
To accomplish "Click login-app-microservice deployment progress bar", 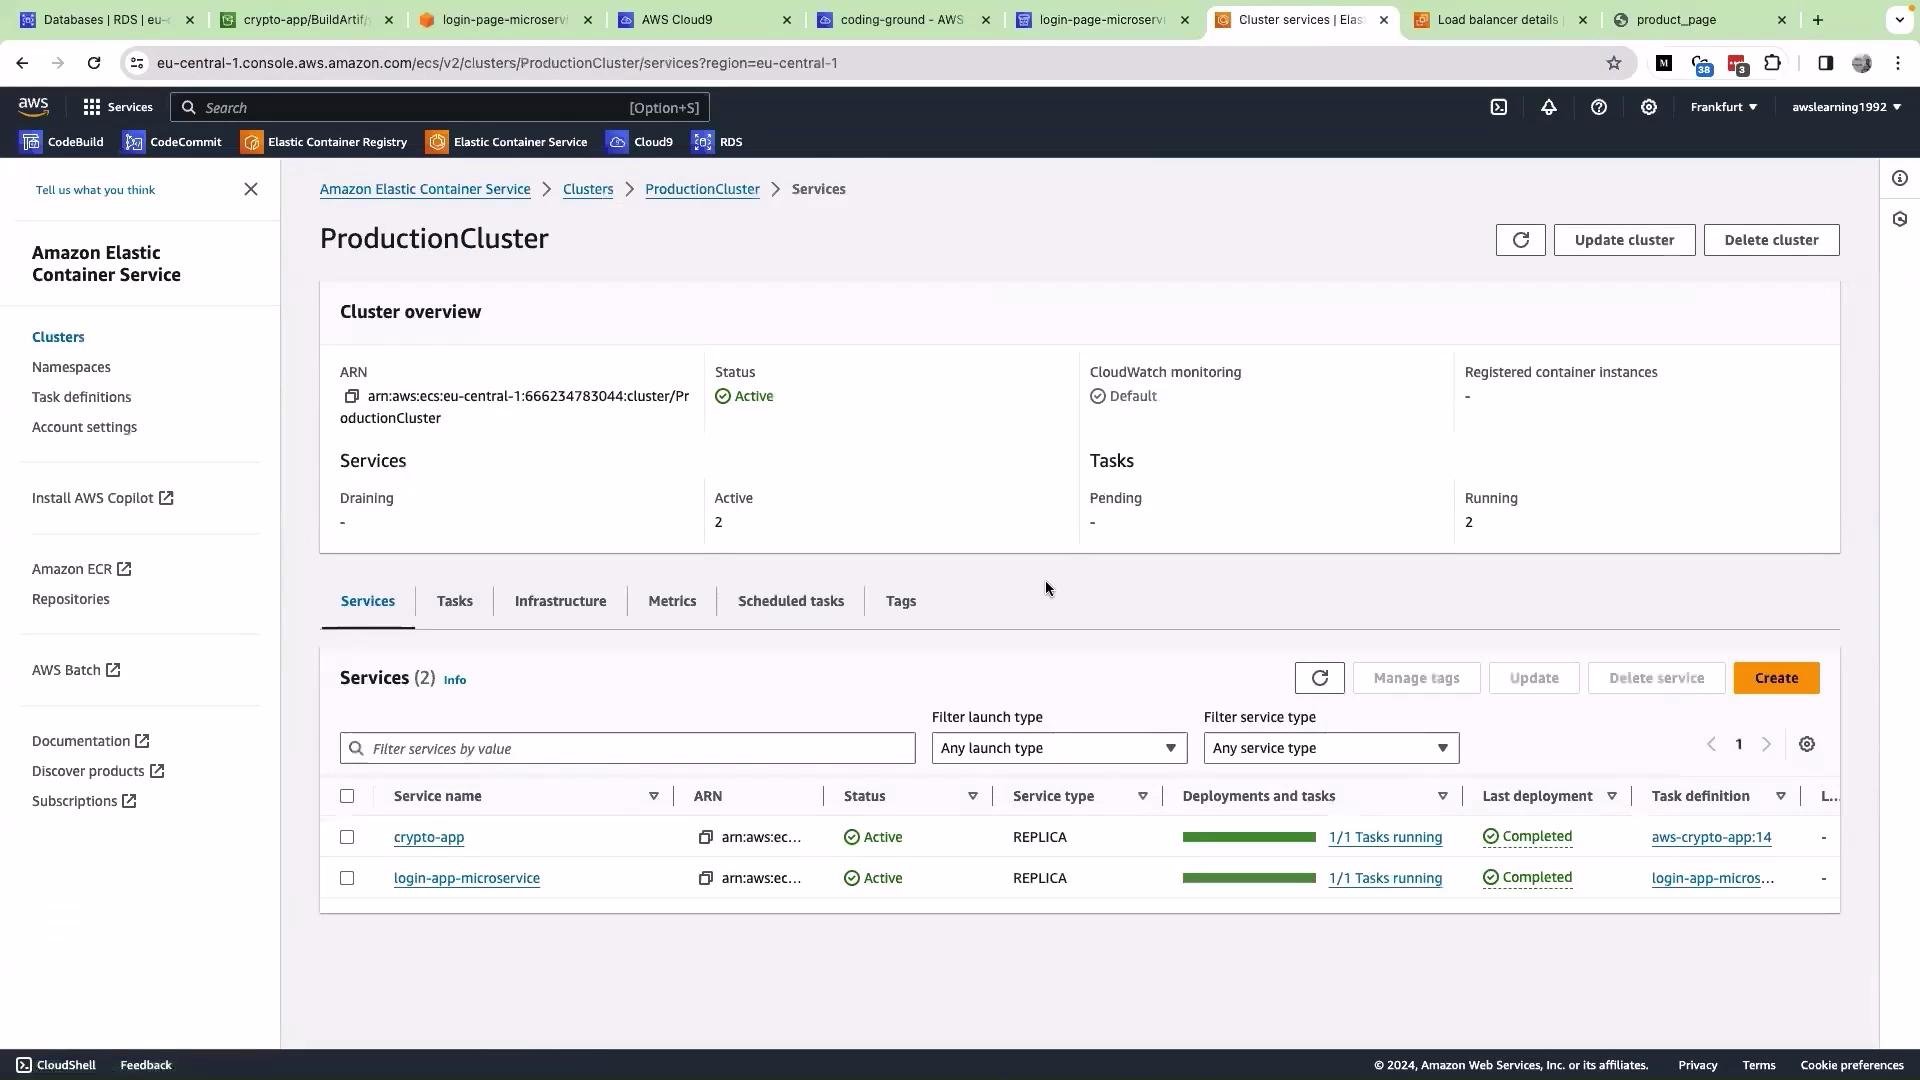I will point(1249,879).
